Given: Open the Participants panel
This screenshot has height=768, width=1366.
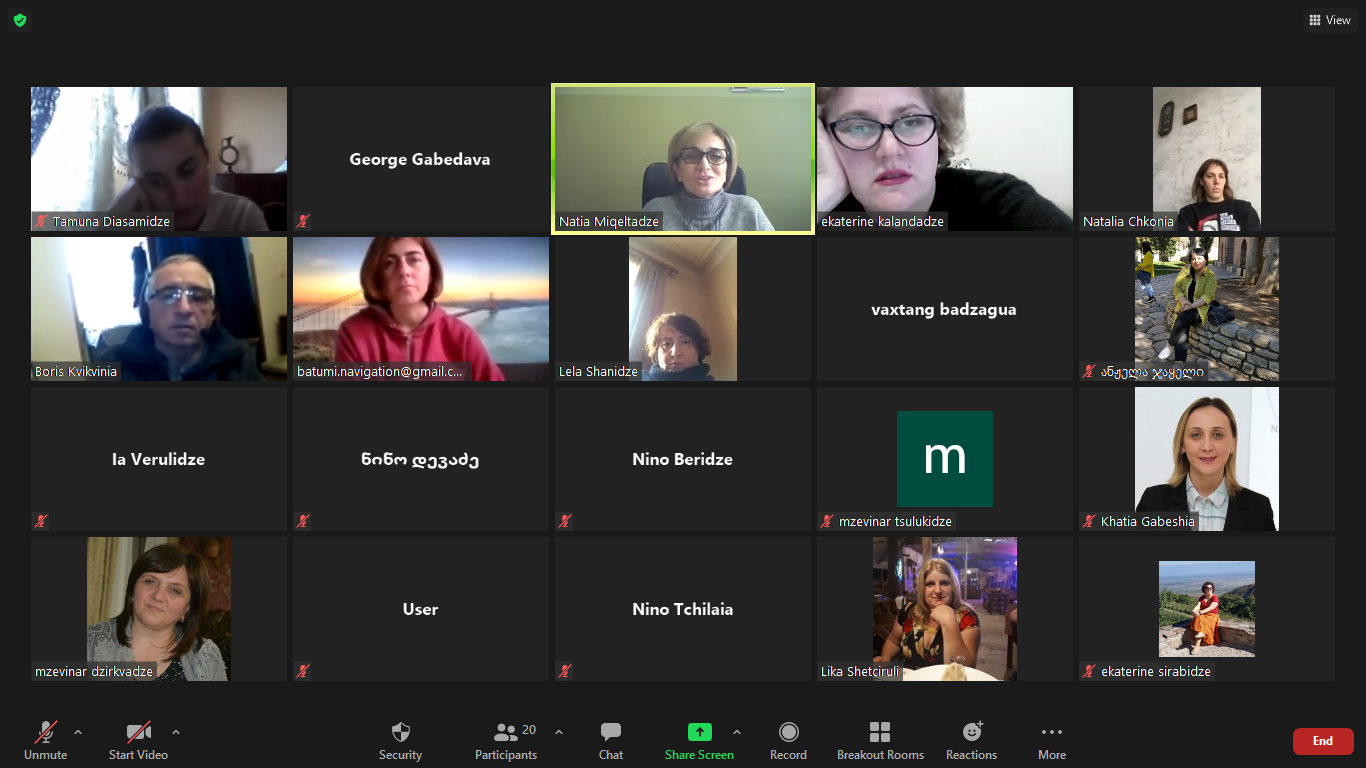Looking at the screenshot, I should point(506,741).
